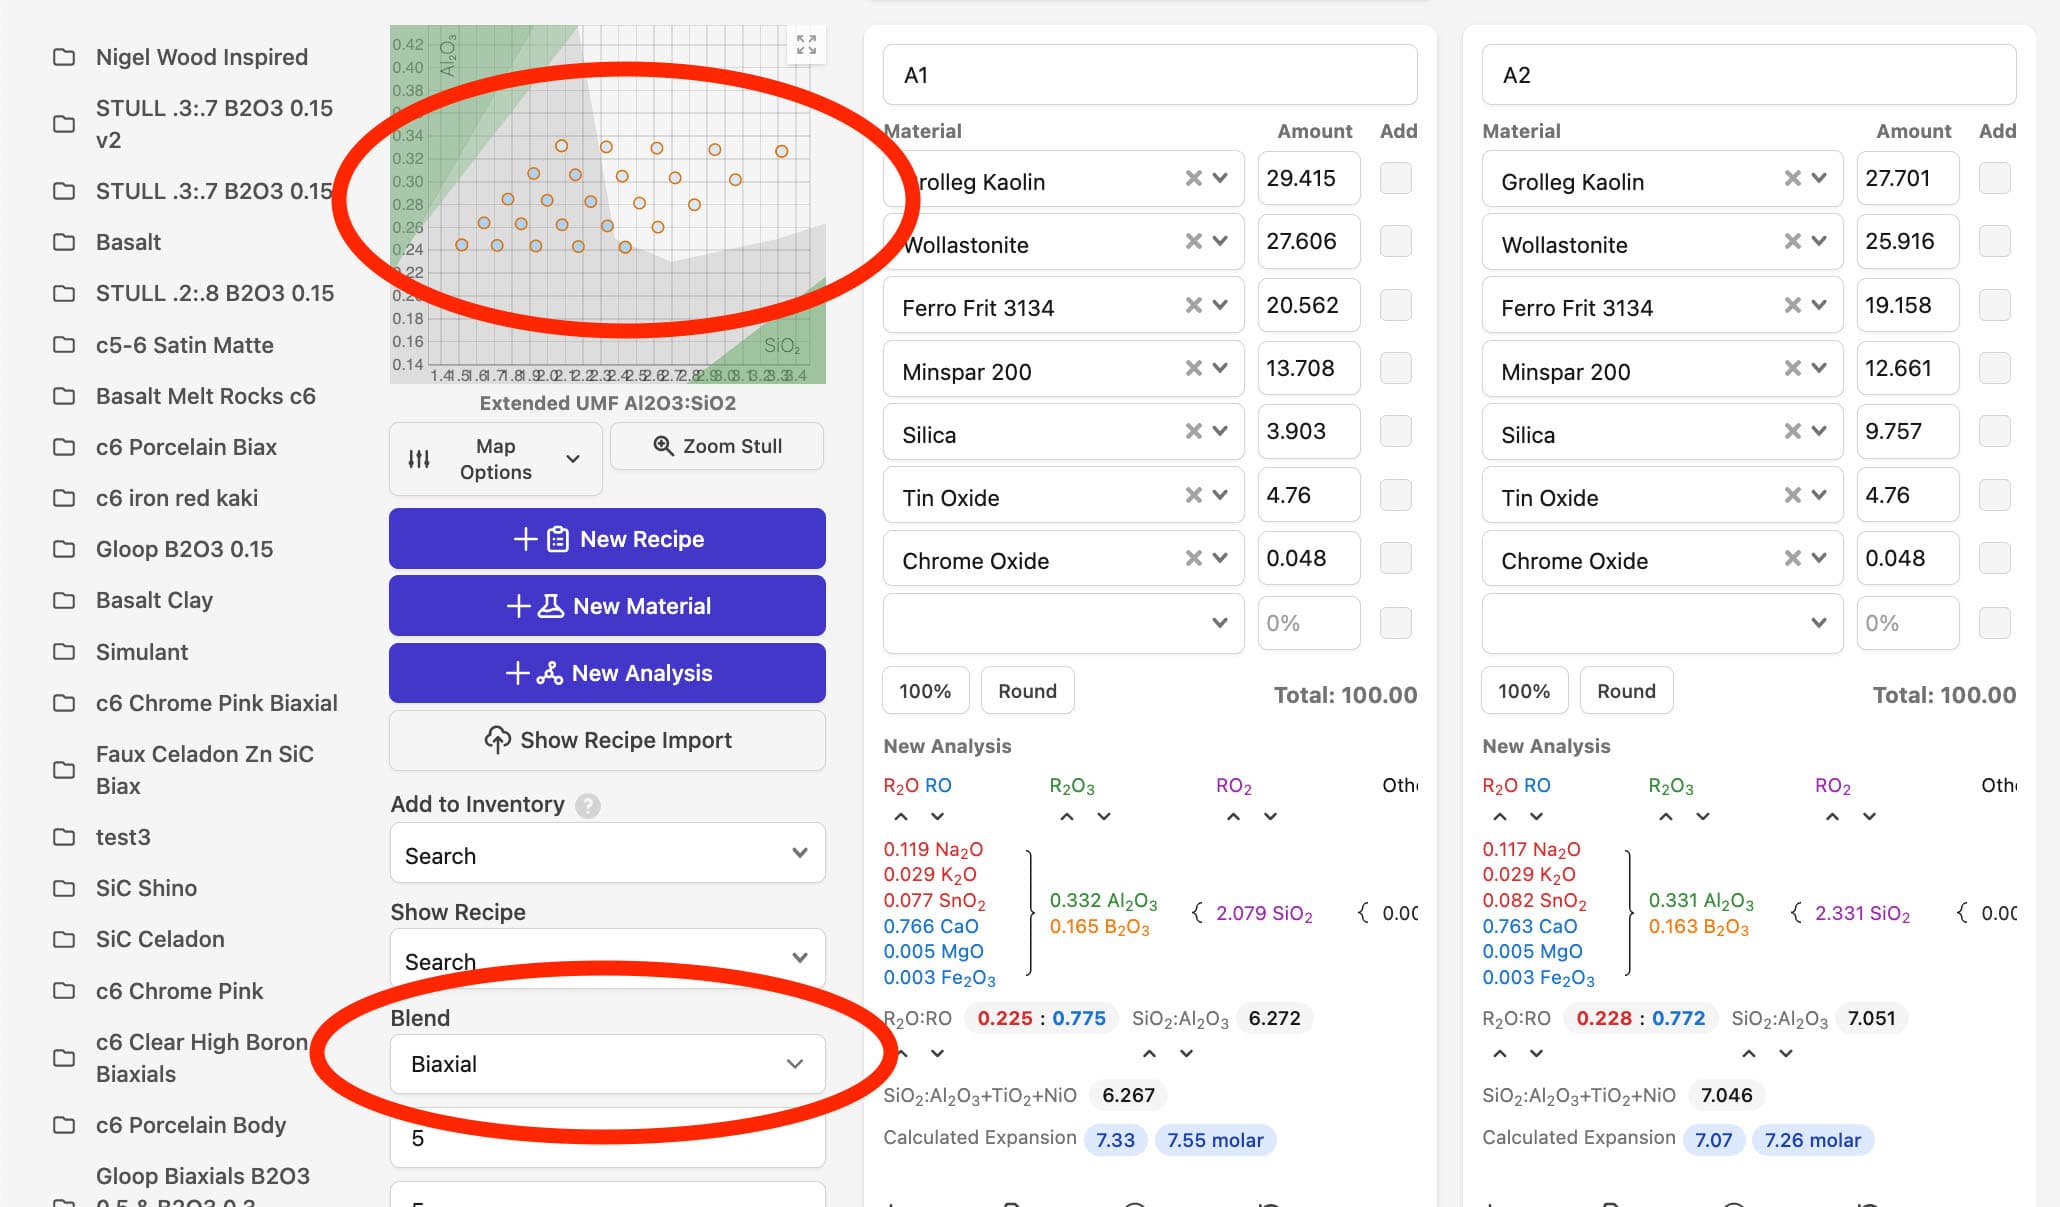Click the New Recipe button
The height and width of the screenshot is (1207, 2060).
[607, 539]
